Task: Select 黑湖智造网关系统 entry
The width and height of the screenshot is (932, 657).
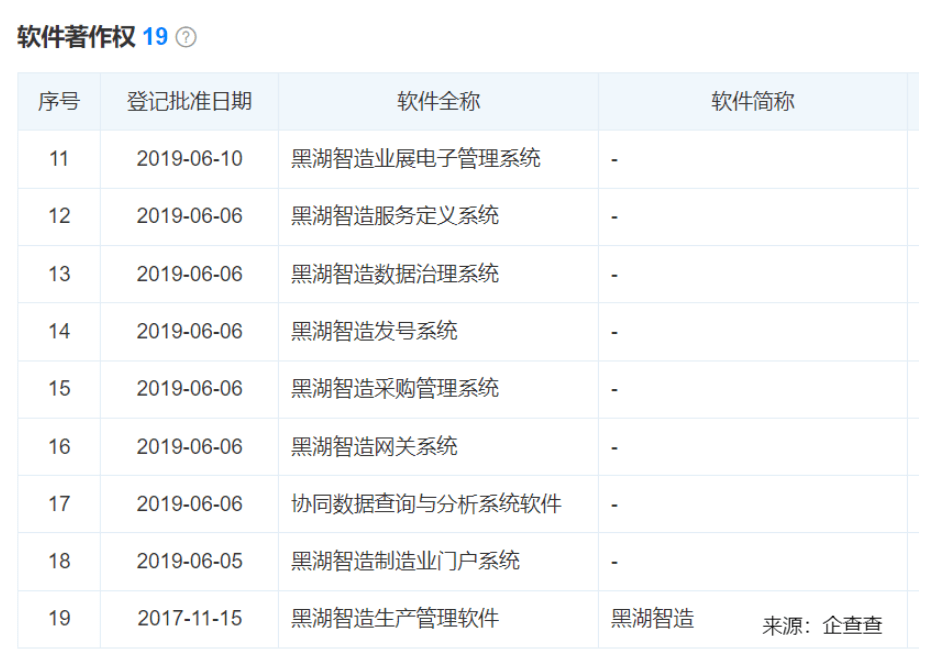Action: tap(374, 446)
